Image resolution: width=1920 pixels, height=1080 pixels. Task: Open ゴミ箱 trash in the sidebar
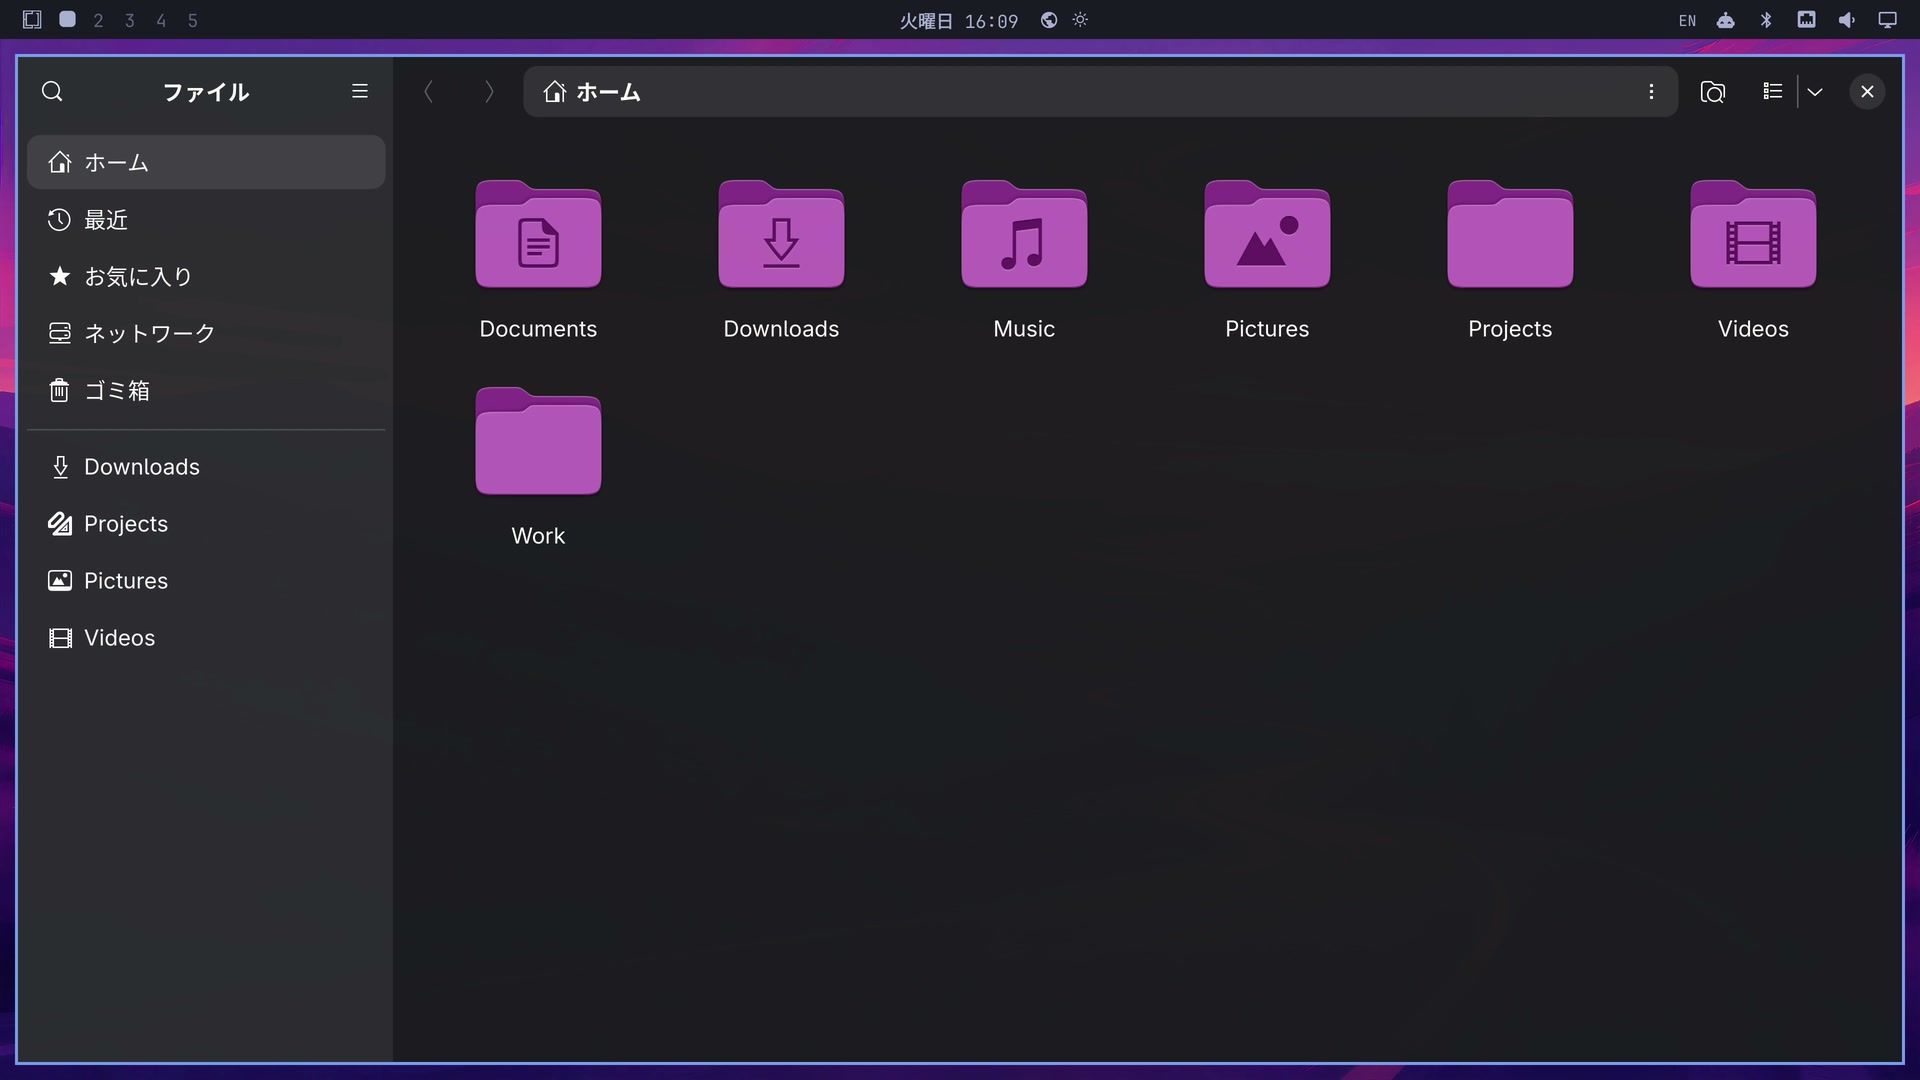[x=206, y=391]
